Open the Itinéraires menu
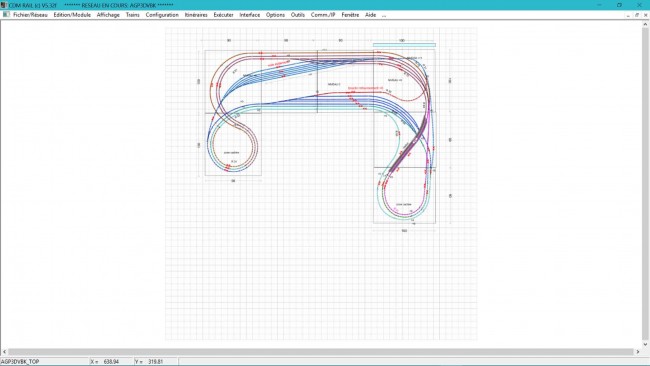This screenshot has height=366, width=650. pos(196,15)
